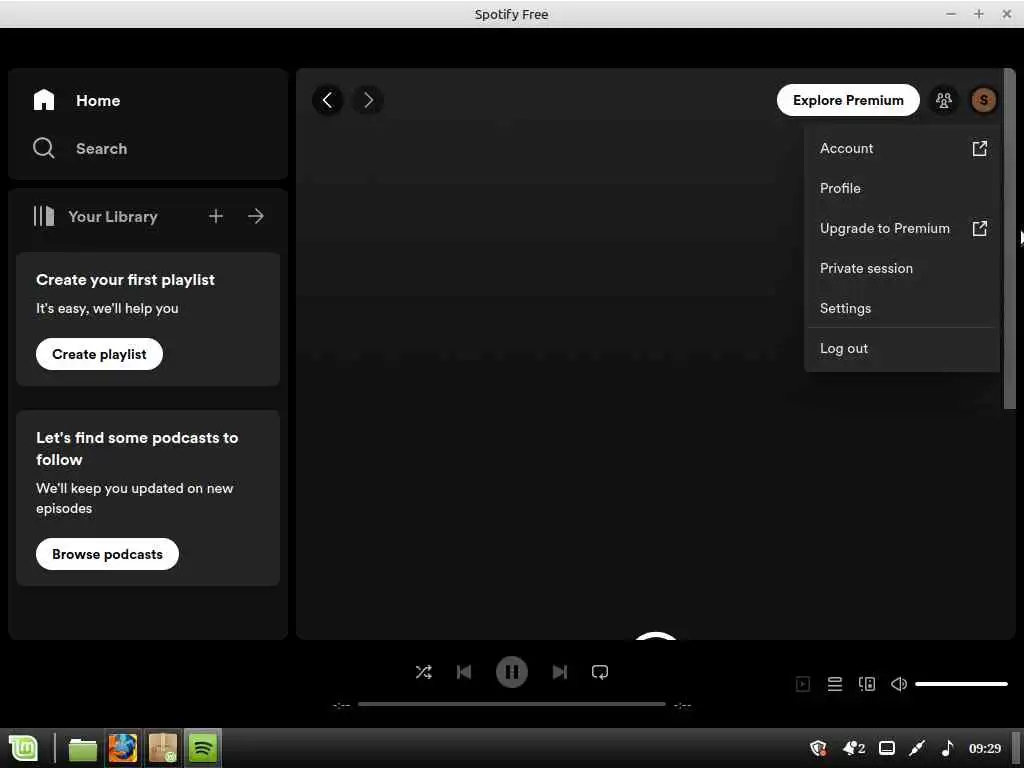The height and width of the screenshot is (768, 1024).
Task: Click Explore Premium button
Action: [848, 100]
